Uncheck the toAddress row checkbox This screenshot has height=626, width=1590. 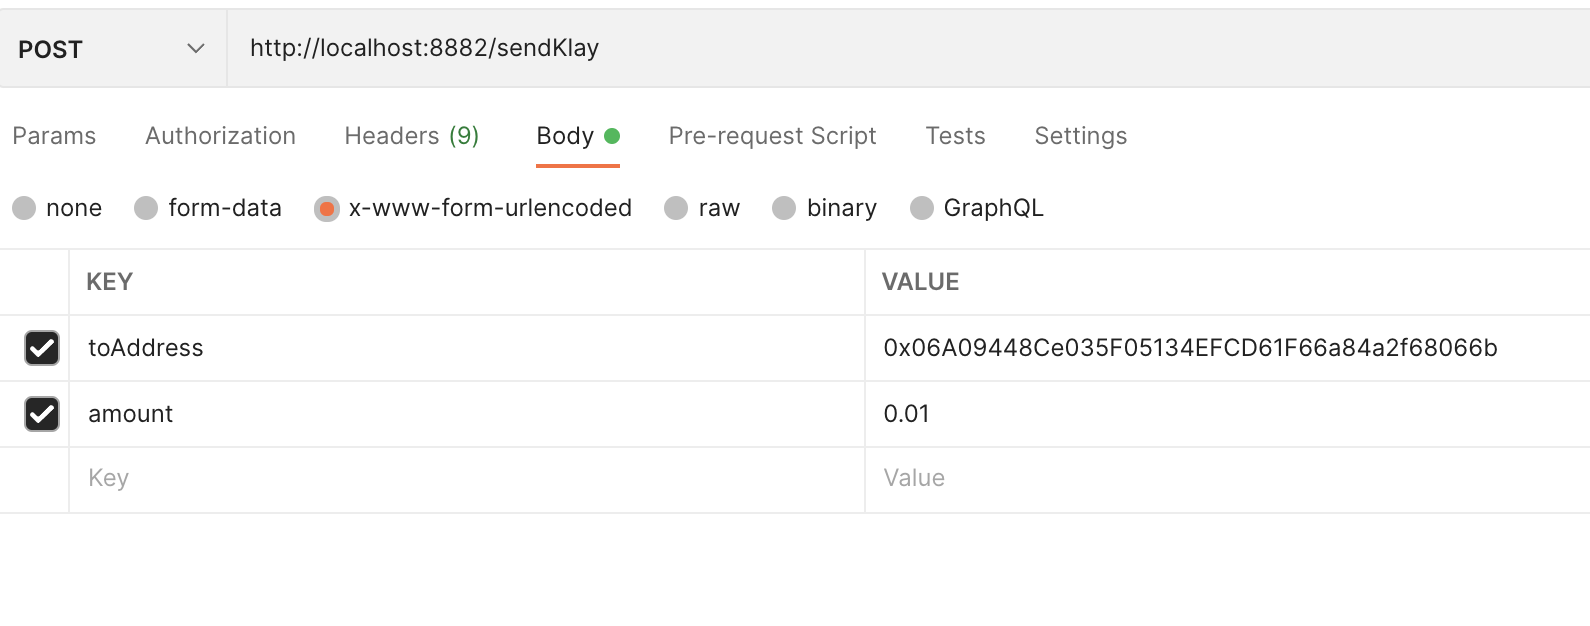pos(42,348)
